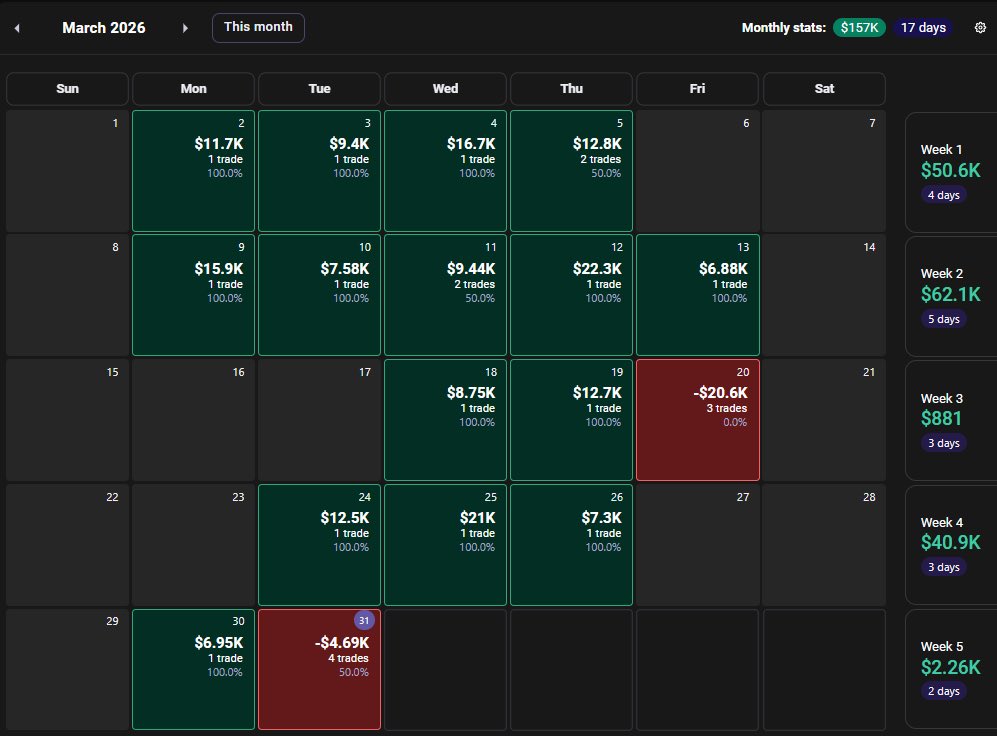Go to previous month arrow
The image size is (997, 736).
pos(17,28)
